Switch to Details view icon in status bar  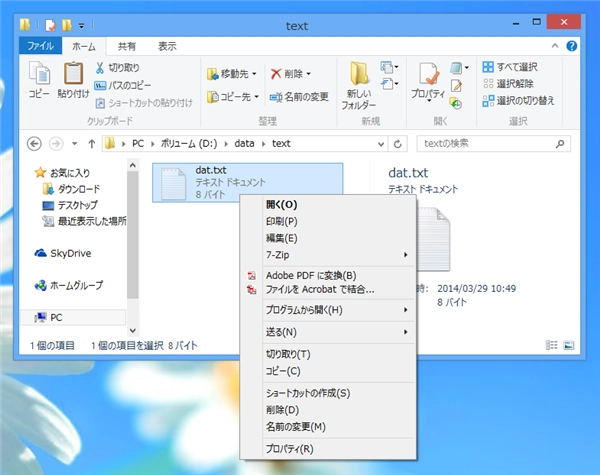point(551,345)
